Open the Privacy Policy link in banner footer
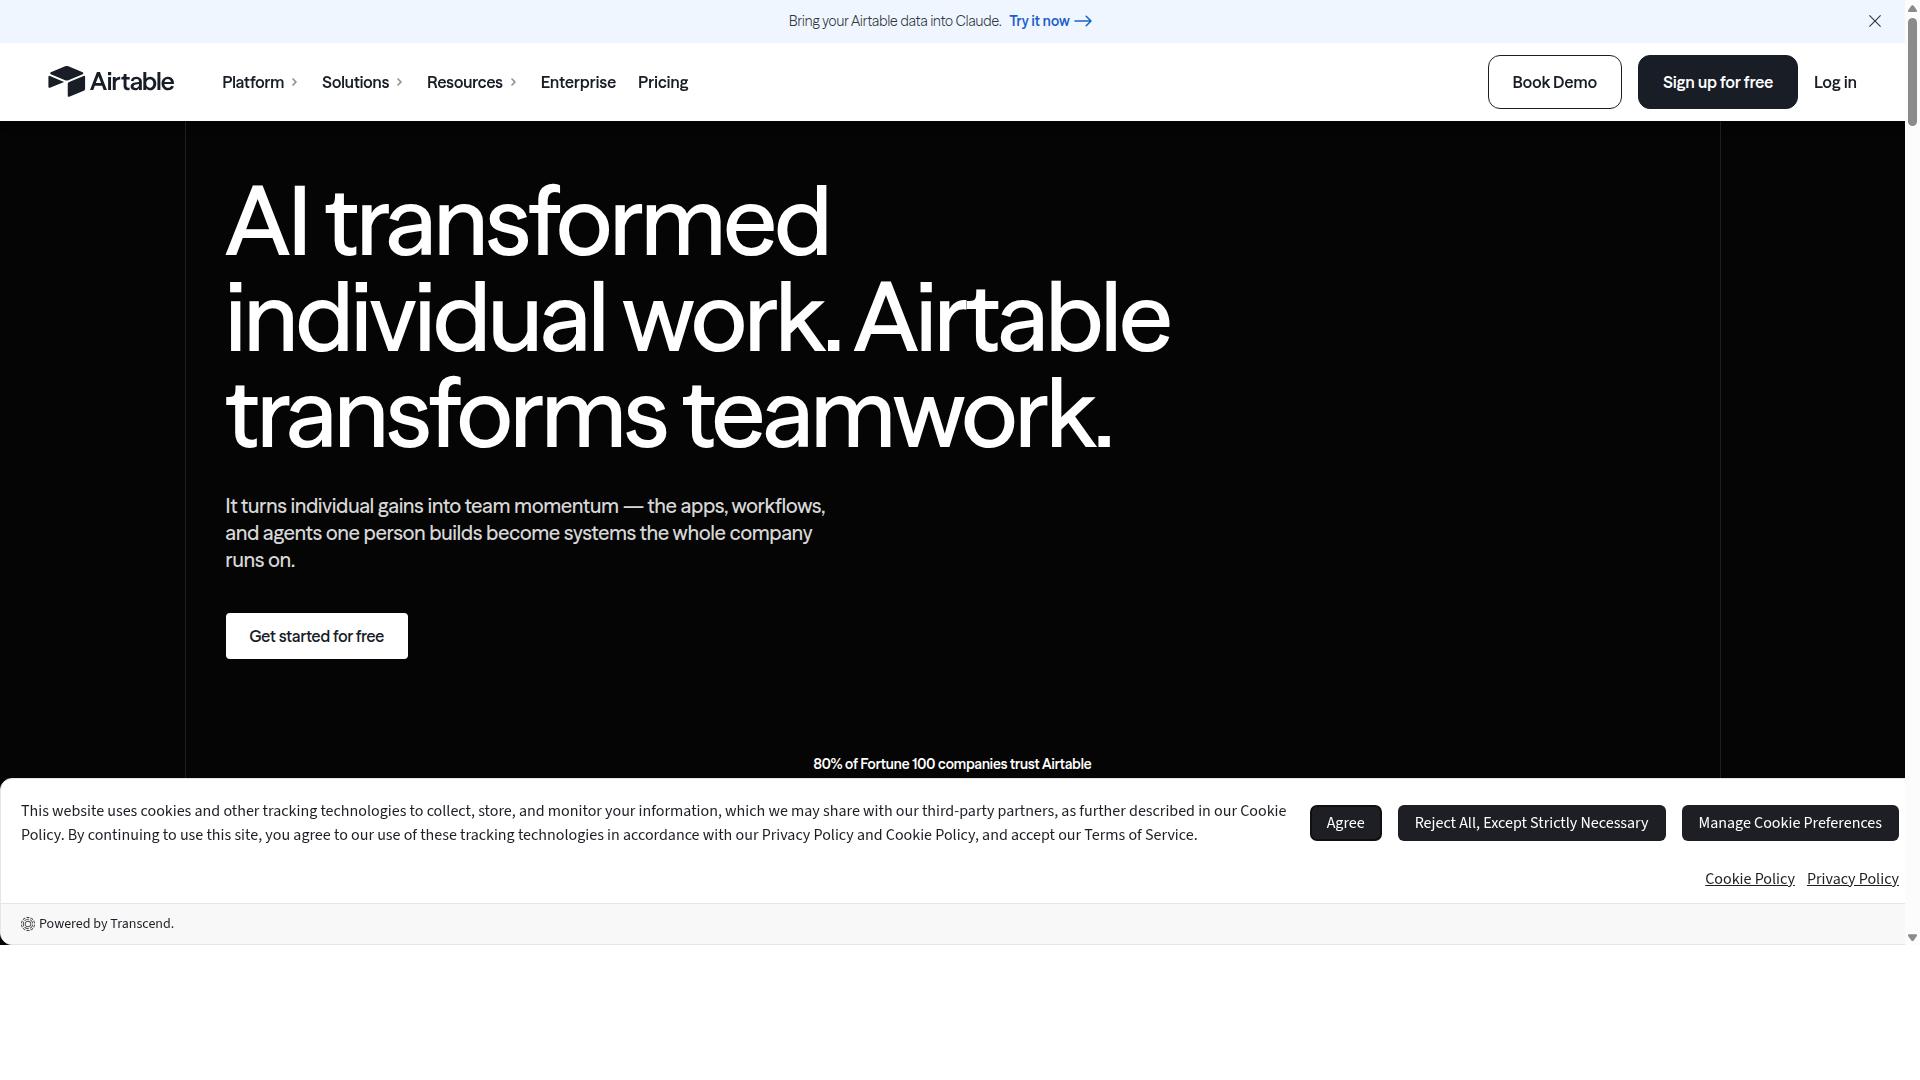 [1852, 879]
